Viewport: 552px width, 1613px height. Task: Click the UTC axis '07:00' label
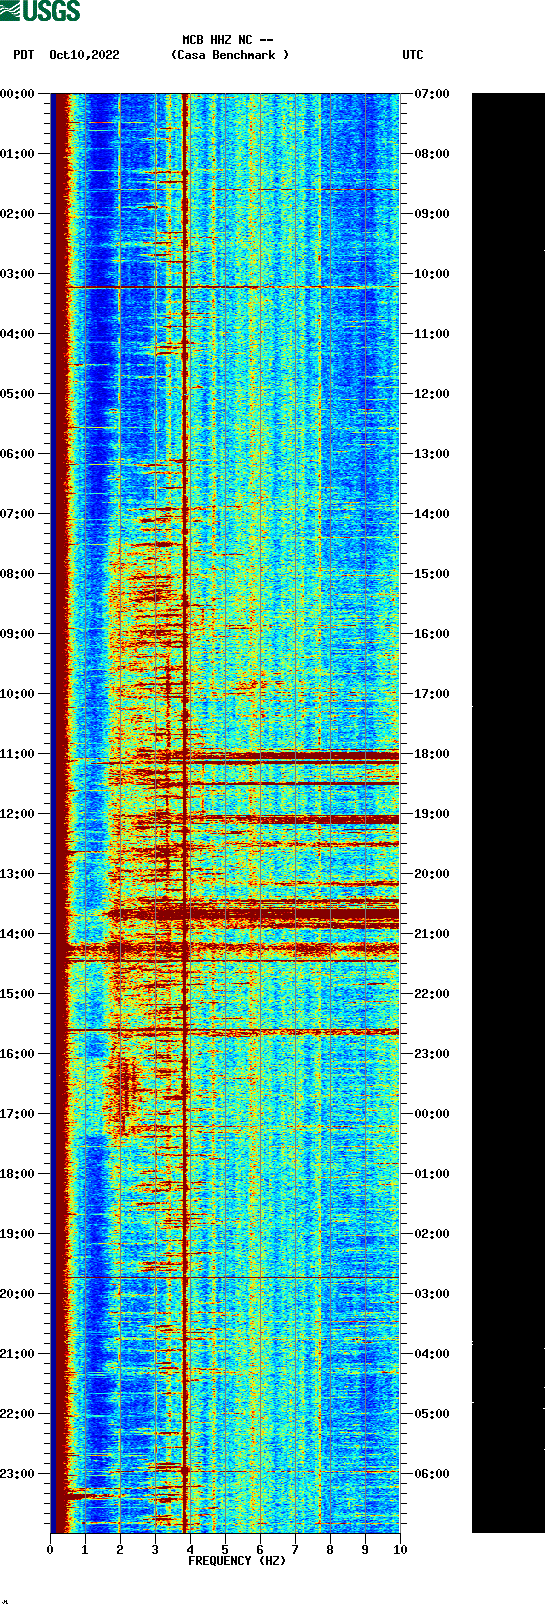point(432,94)
